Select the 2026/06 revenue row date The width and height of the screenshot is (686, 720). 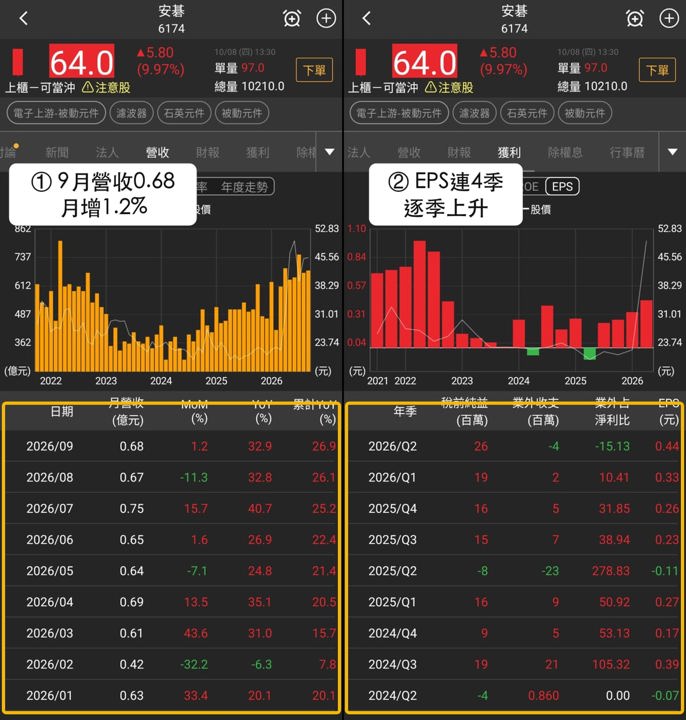tap(50, 540)
